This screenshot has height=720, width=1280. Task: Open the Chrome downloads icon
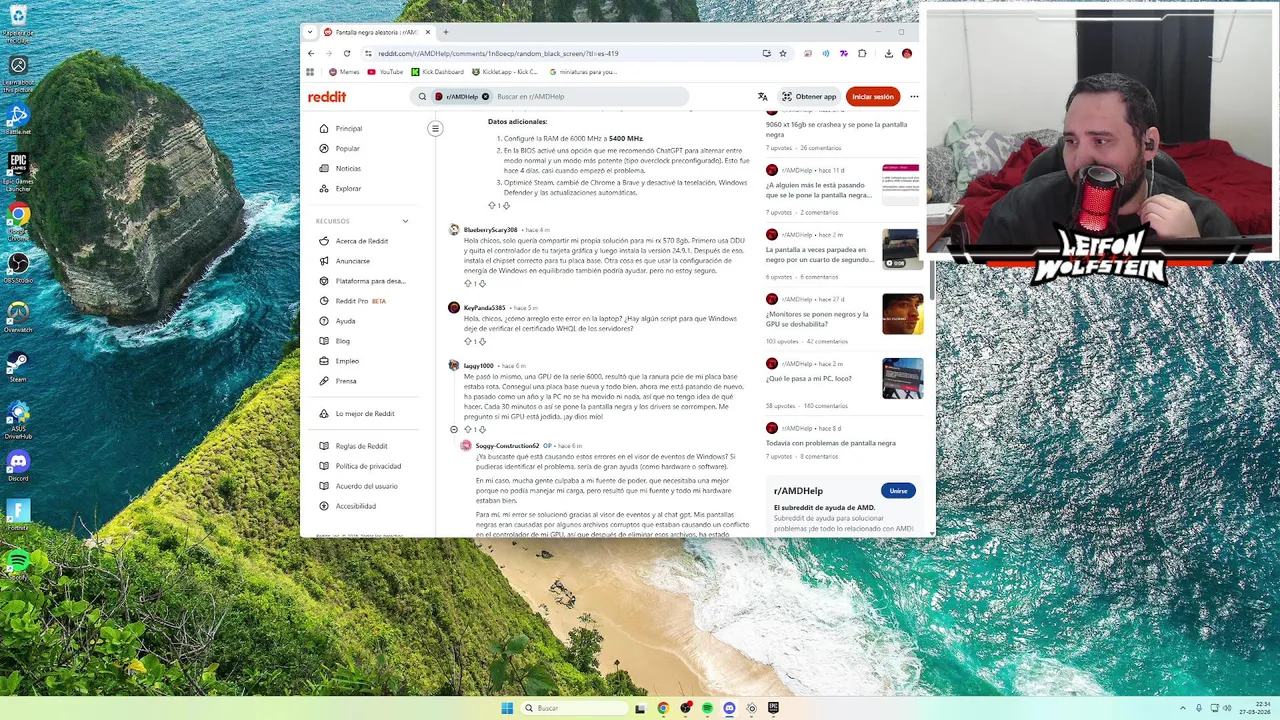point(888,53)
